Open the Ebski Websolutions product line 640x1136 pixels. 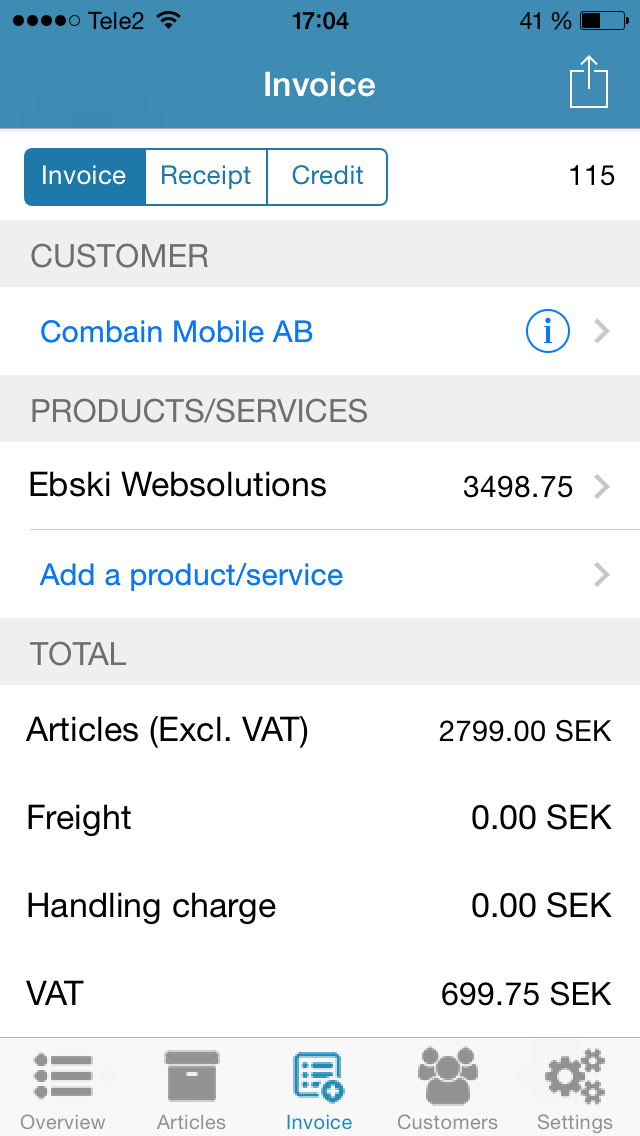click(178, 485)
